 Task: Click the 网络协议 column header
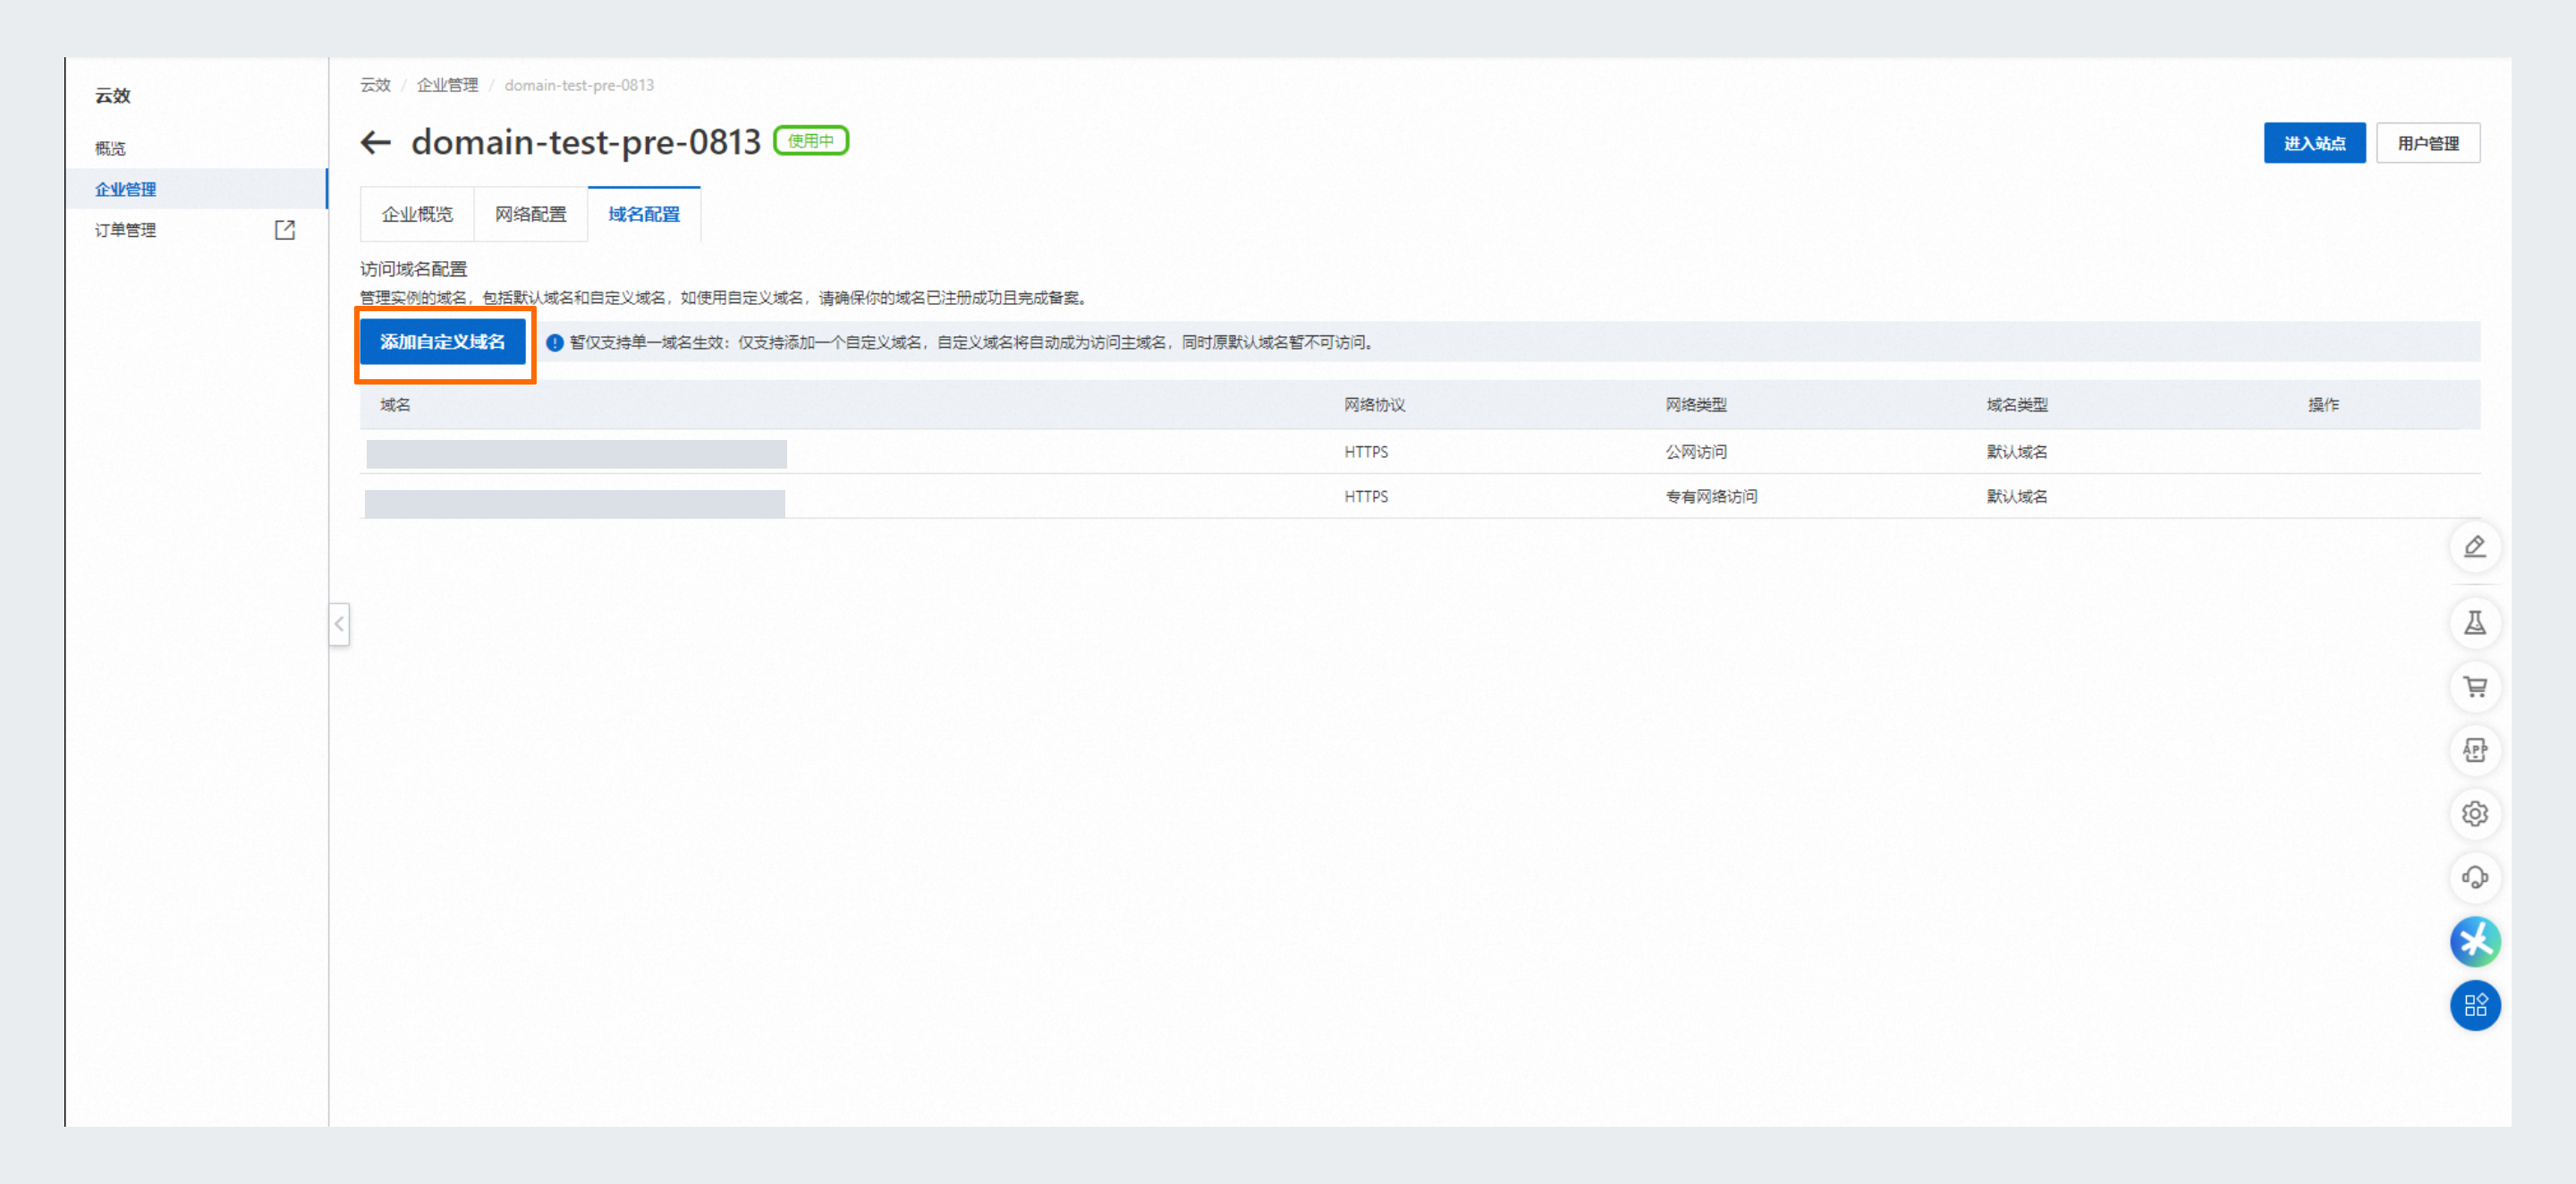click(1374, 405)
